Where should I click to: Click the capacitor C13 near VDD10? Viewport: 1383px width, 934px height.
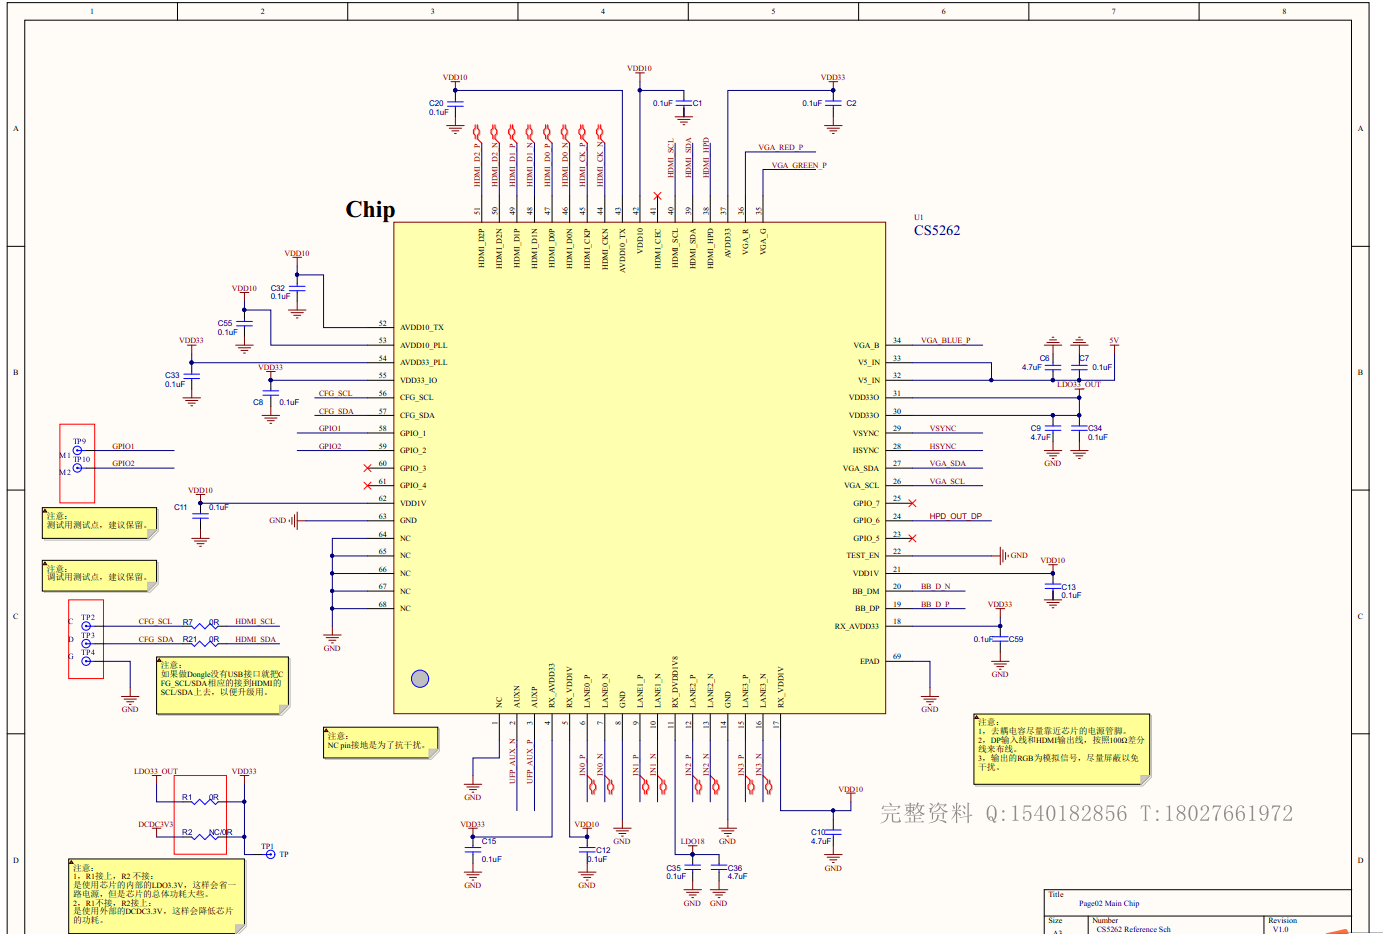click(x=1051, y=587)
